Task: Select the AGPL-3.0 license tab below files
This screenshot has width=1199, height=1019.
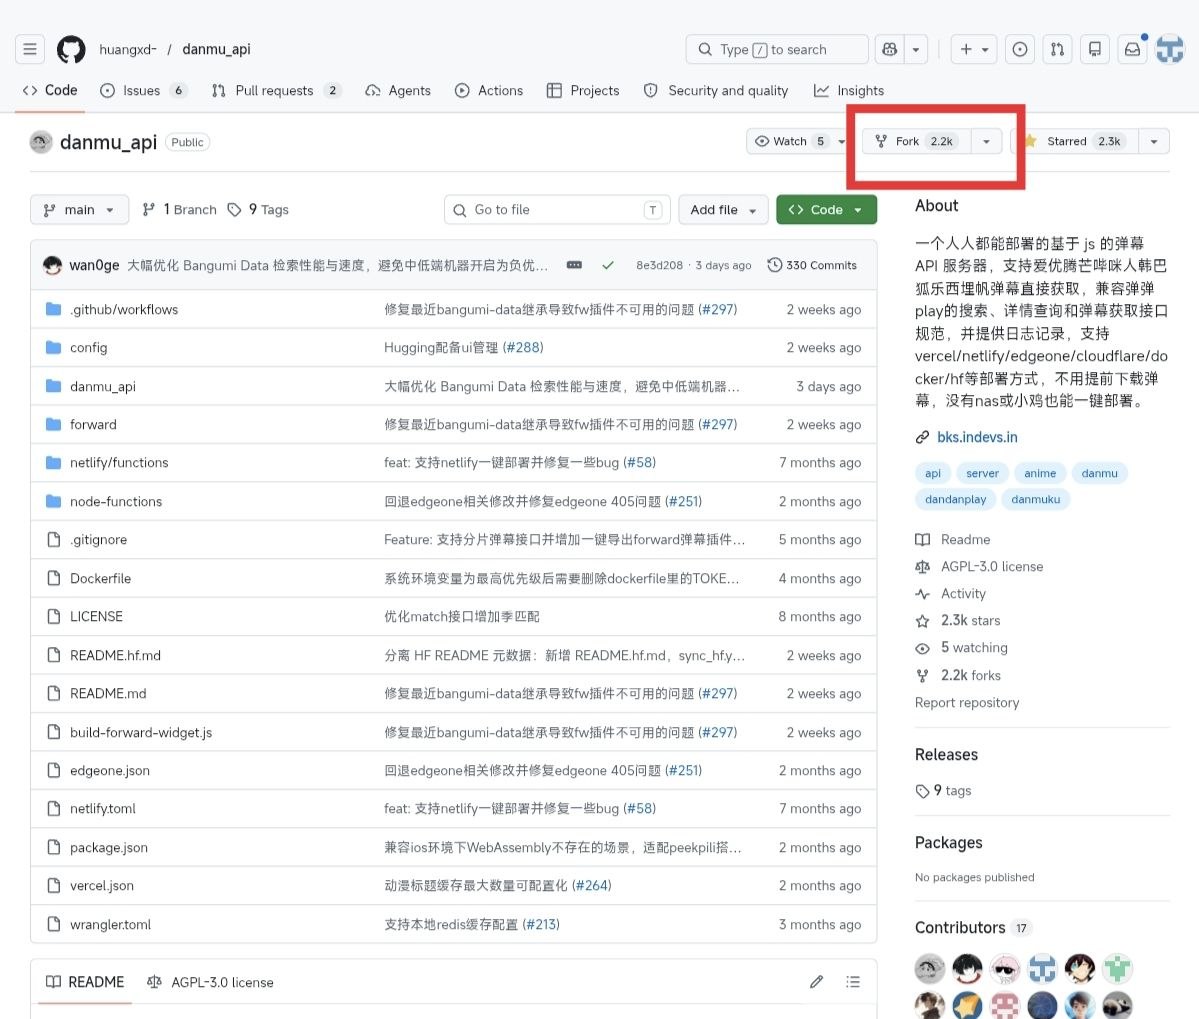Action: click(x=210, y=982)
